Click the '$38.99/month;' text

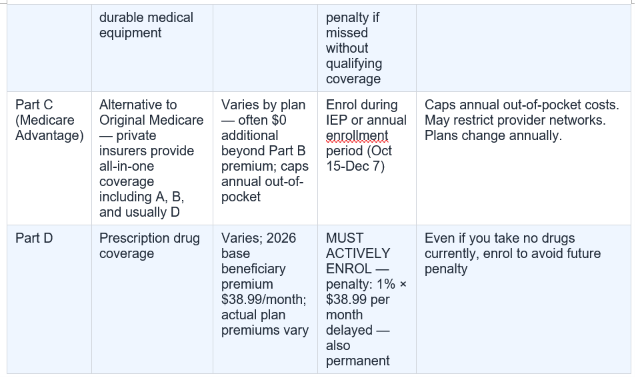click(264, 300)
